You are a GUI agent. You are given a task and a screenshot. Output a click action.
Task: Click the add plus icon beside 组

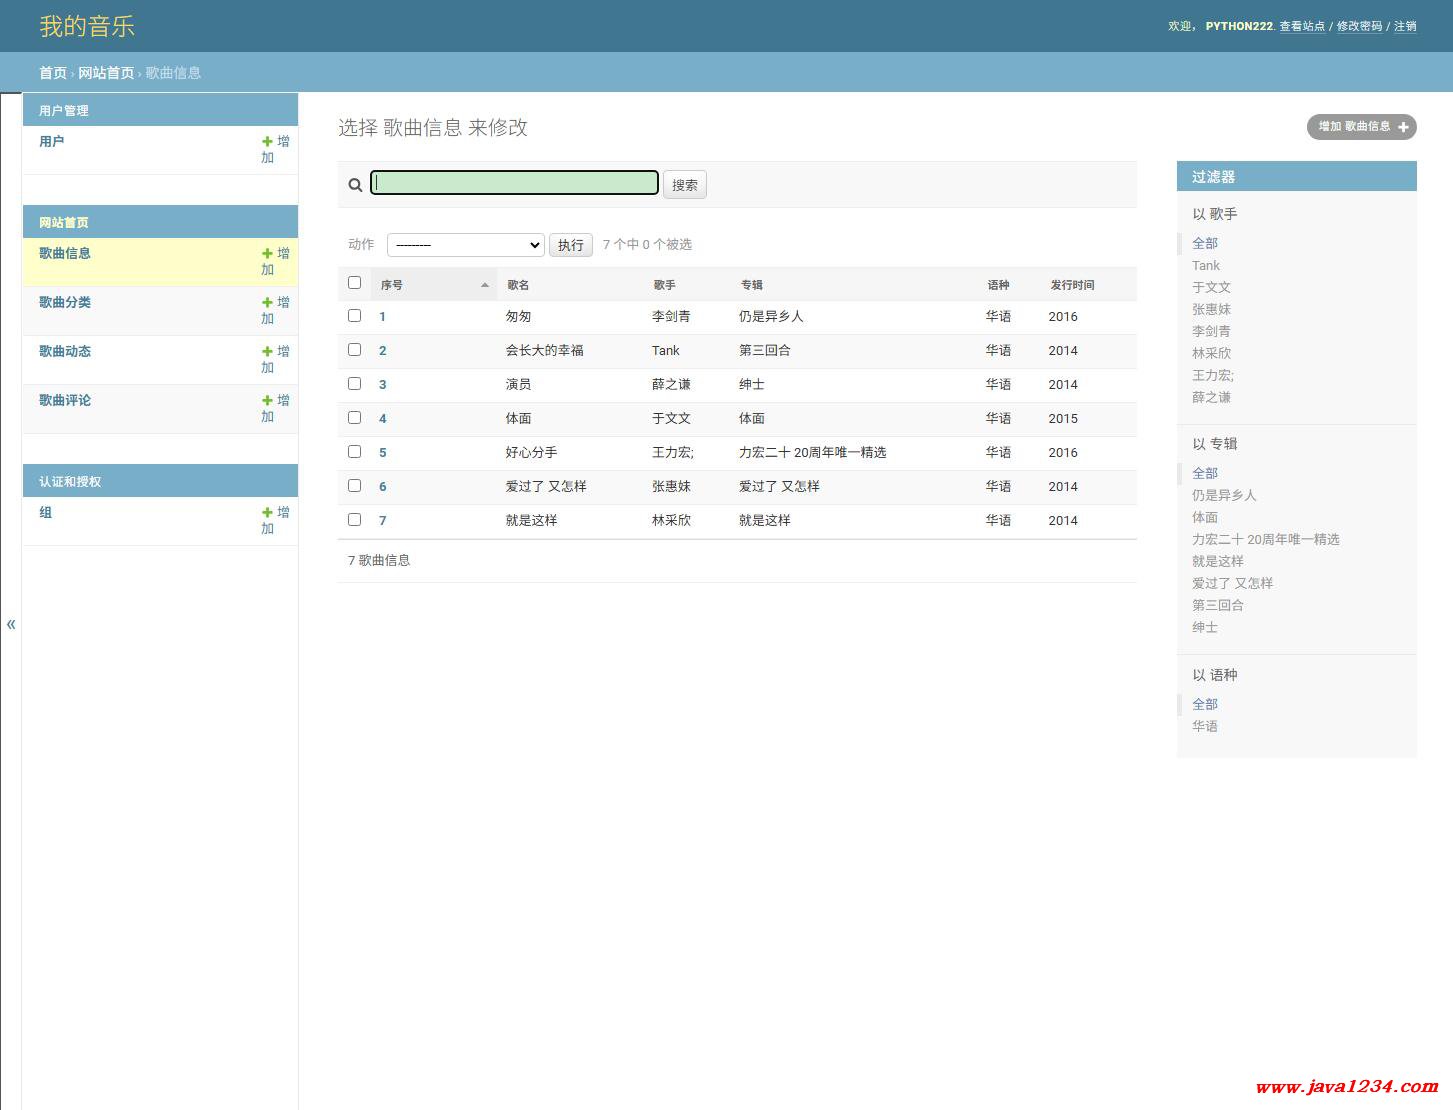coord(267,513)
